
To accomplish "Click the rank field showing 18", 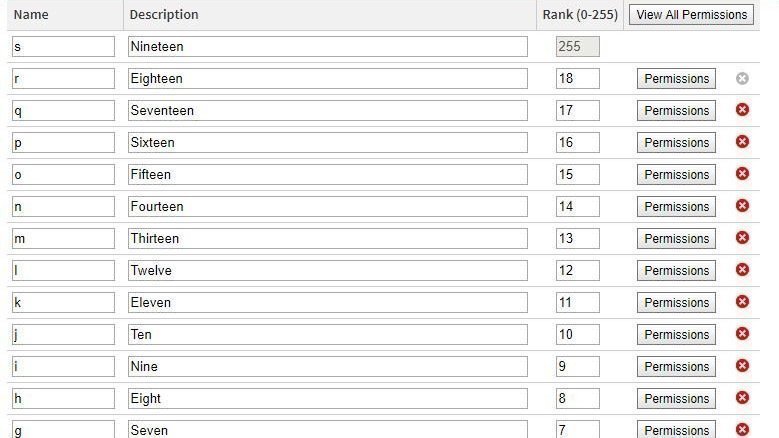I will coord(578,79).
